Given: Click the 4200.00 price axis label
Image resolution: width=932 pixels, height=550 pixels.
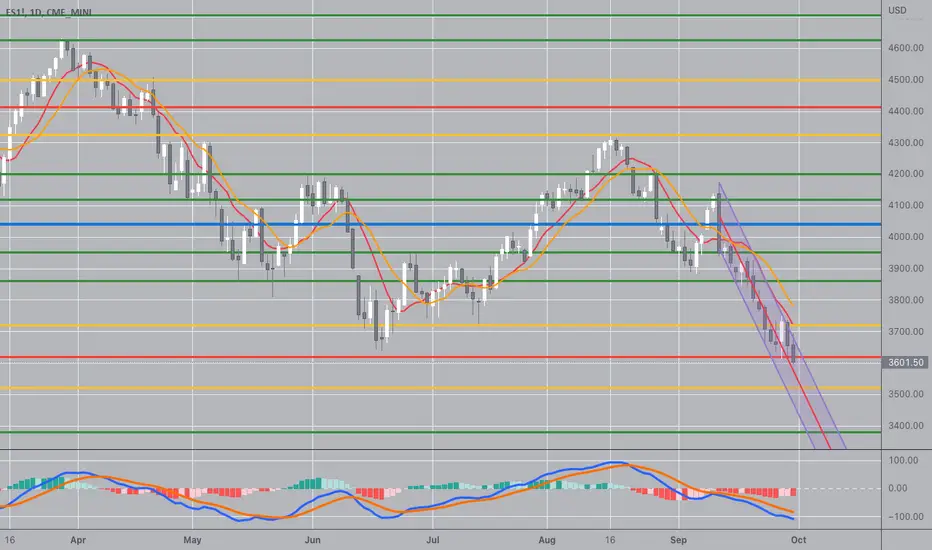Looking at the screenshot, I should coord(905,174).
